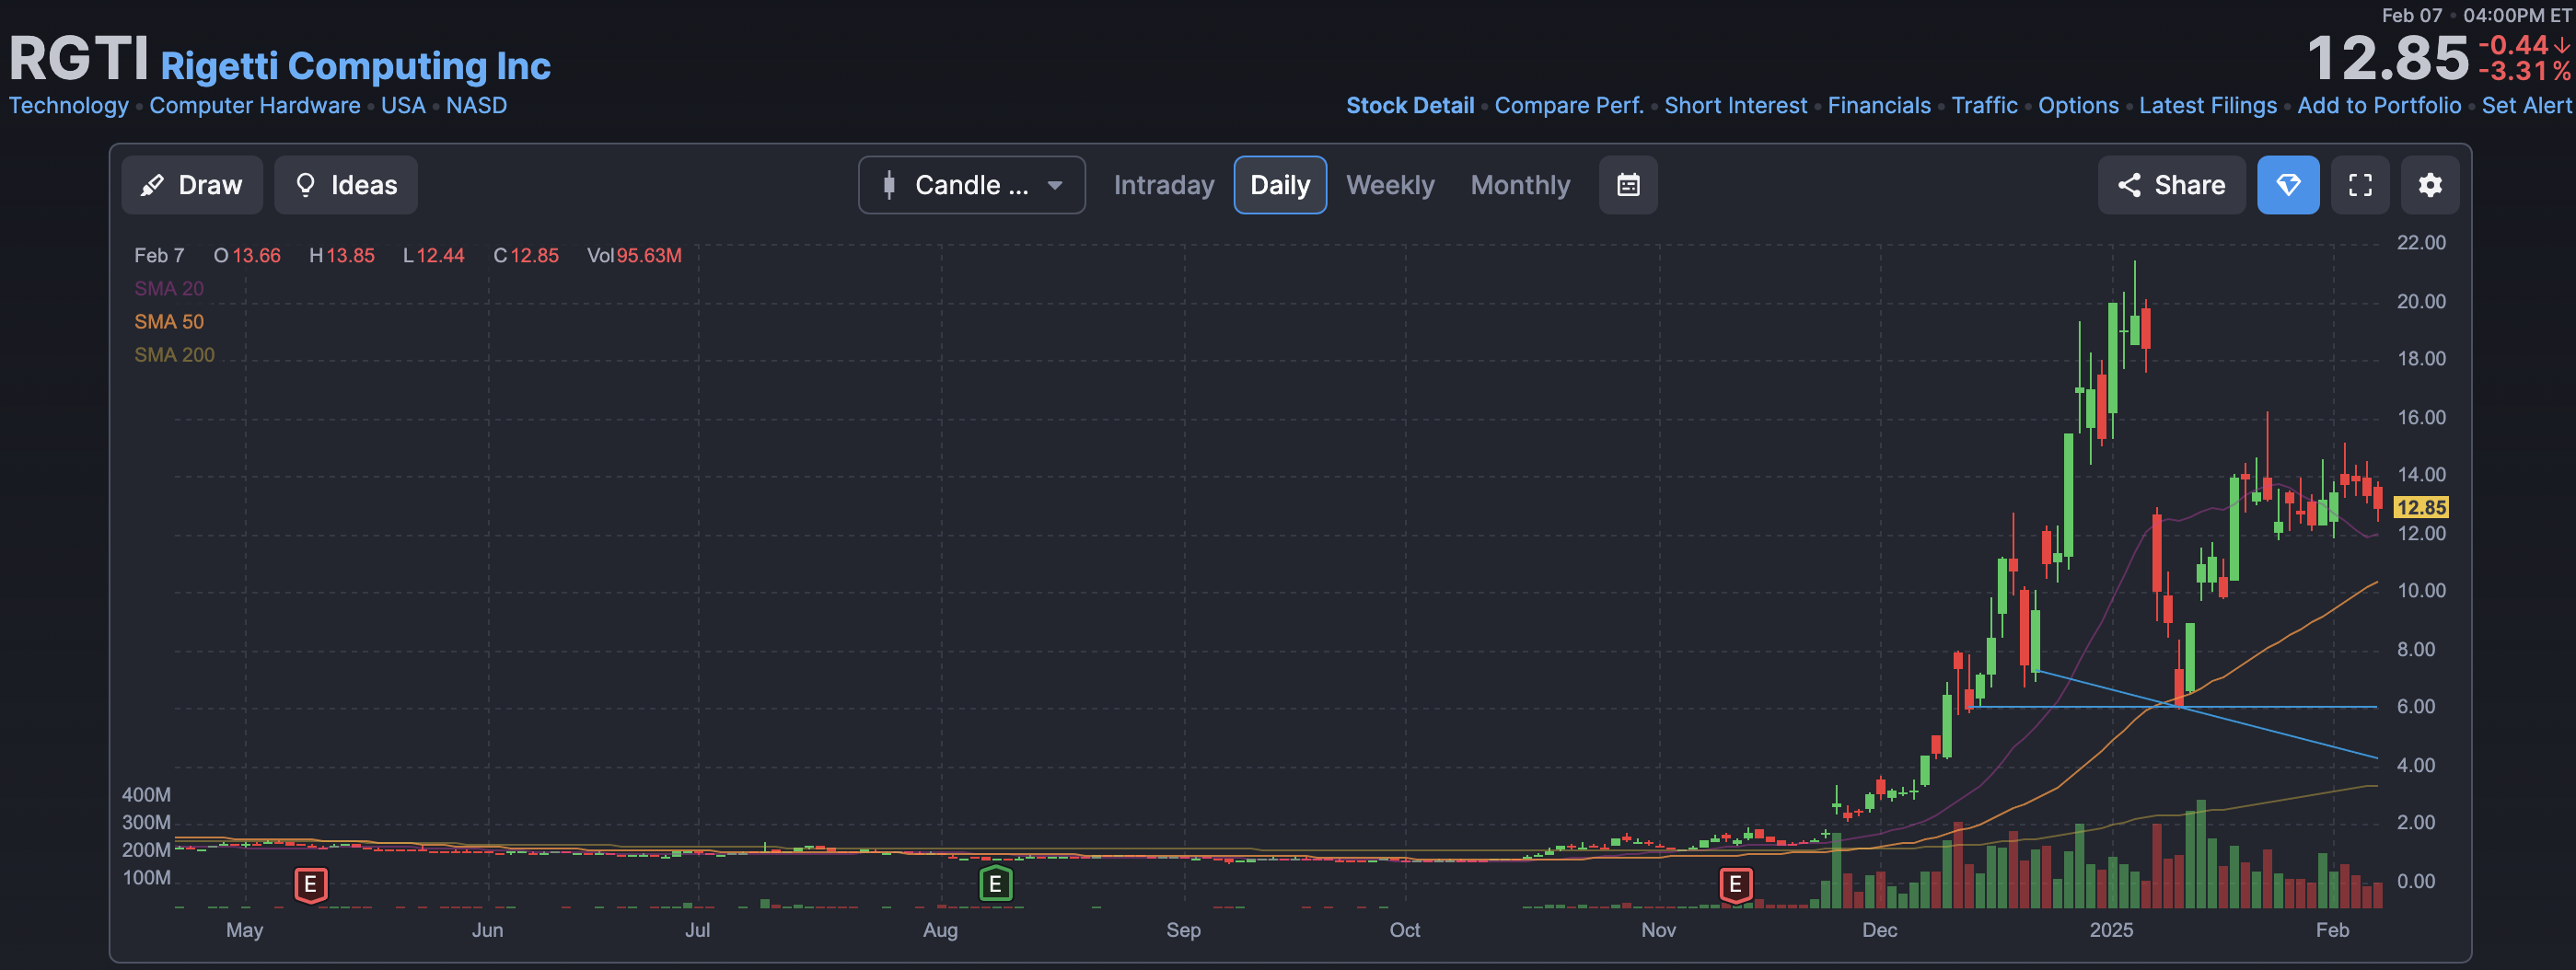Click the candlestick icon in chart type selector

tap(889, 185)
